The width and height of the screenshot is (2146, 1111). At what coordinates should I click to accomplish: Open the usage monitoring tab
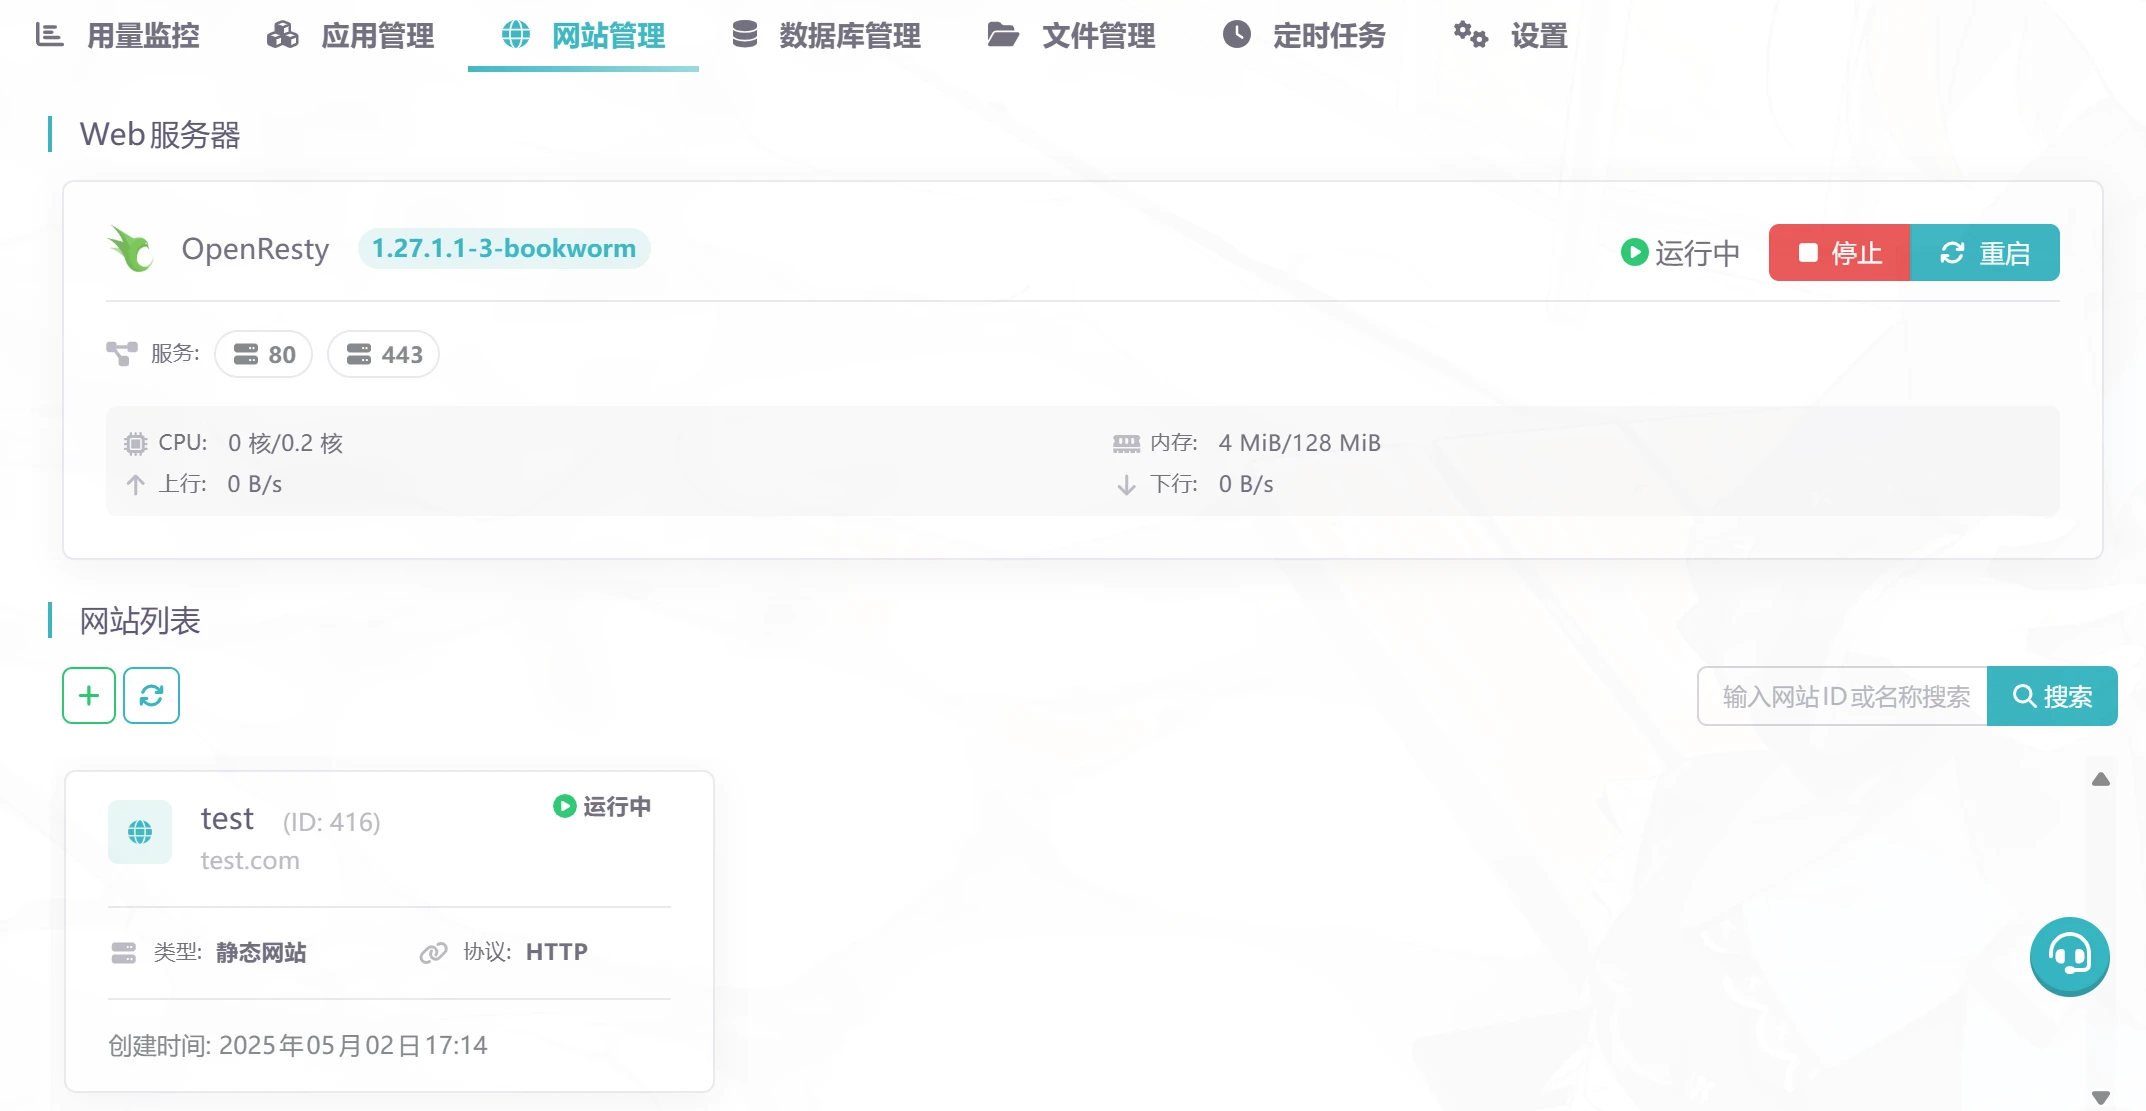[x=118, y=36]
